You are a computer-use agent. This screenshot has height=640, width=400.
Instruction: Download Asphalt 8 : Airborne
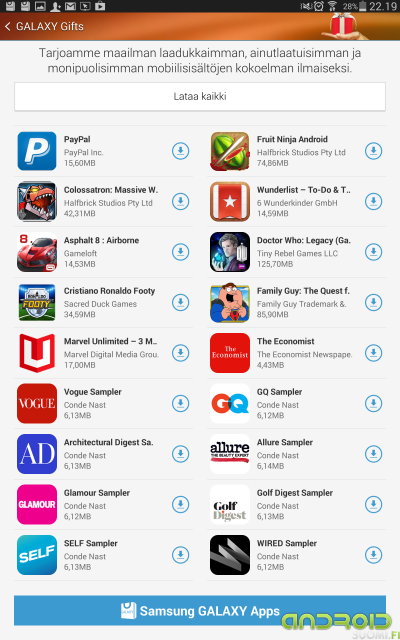(180, 252)
